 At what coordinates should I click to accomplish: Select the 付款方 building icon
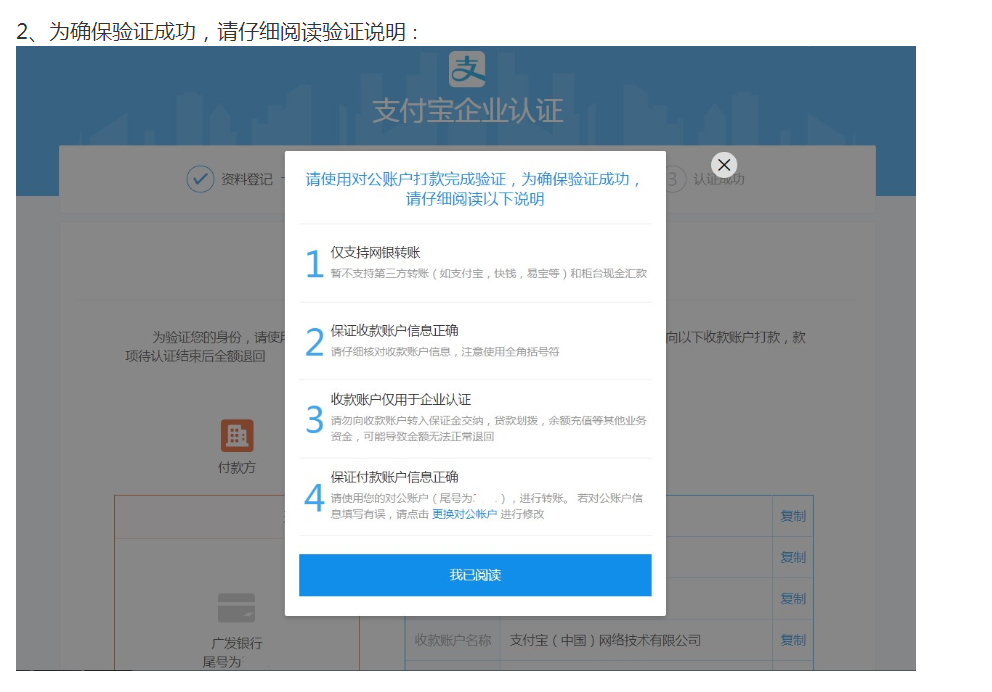click(x=237, y=435)
